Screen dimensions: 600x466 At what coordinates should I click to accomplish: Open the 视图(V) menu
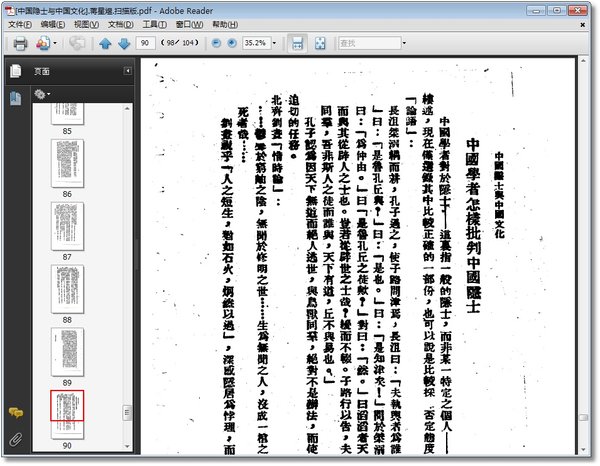tap(86, 23)
